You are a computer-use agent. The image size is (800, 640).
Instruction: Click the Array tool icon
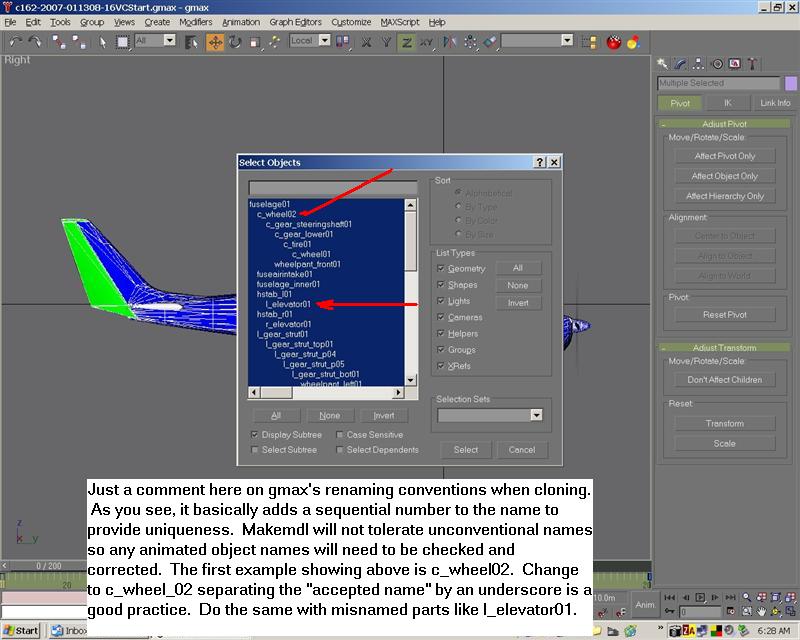point(470,42)
